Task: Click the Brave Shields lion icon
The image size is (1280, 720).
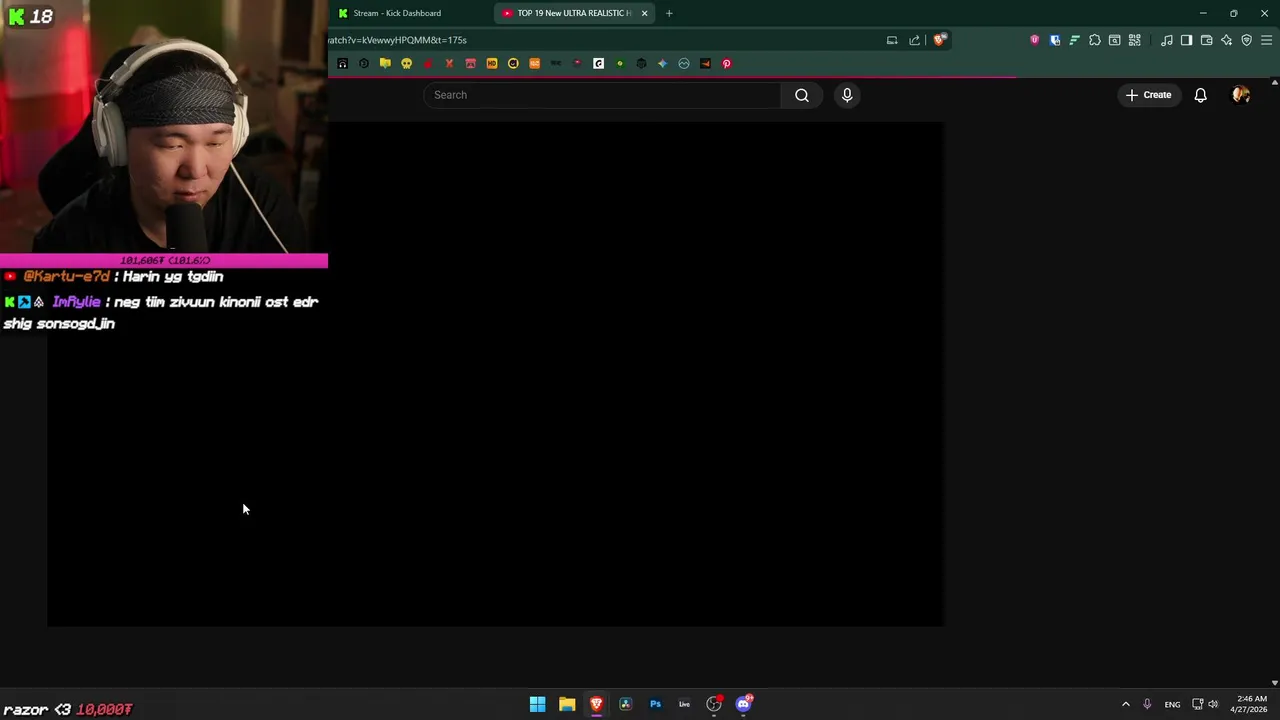Action: pos(939,40)
